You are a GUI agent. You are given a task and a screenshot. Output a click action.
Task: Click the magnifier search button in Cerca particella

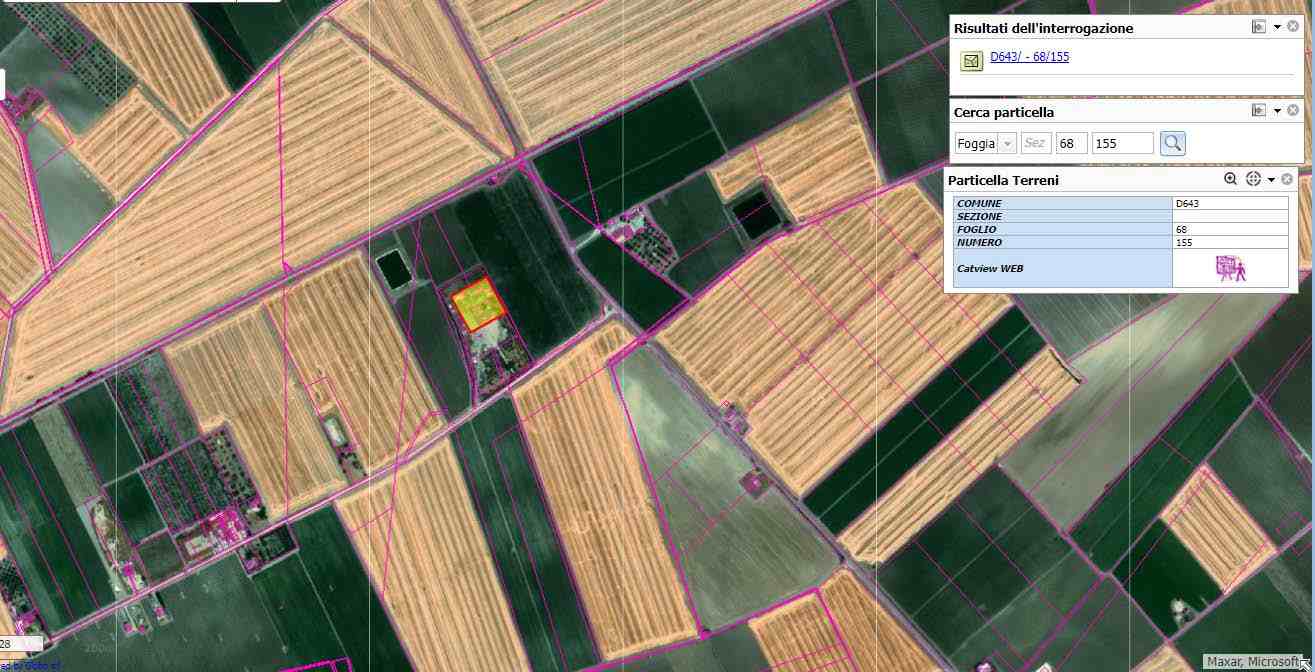click(x=1172, y=143)
